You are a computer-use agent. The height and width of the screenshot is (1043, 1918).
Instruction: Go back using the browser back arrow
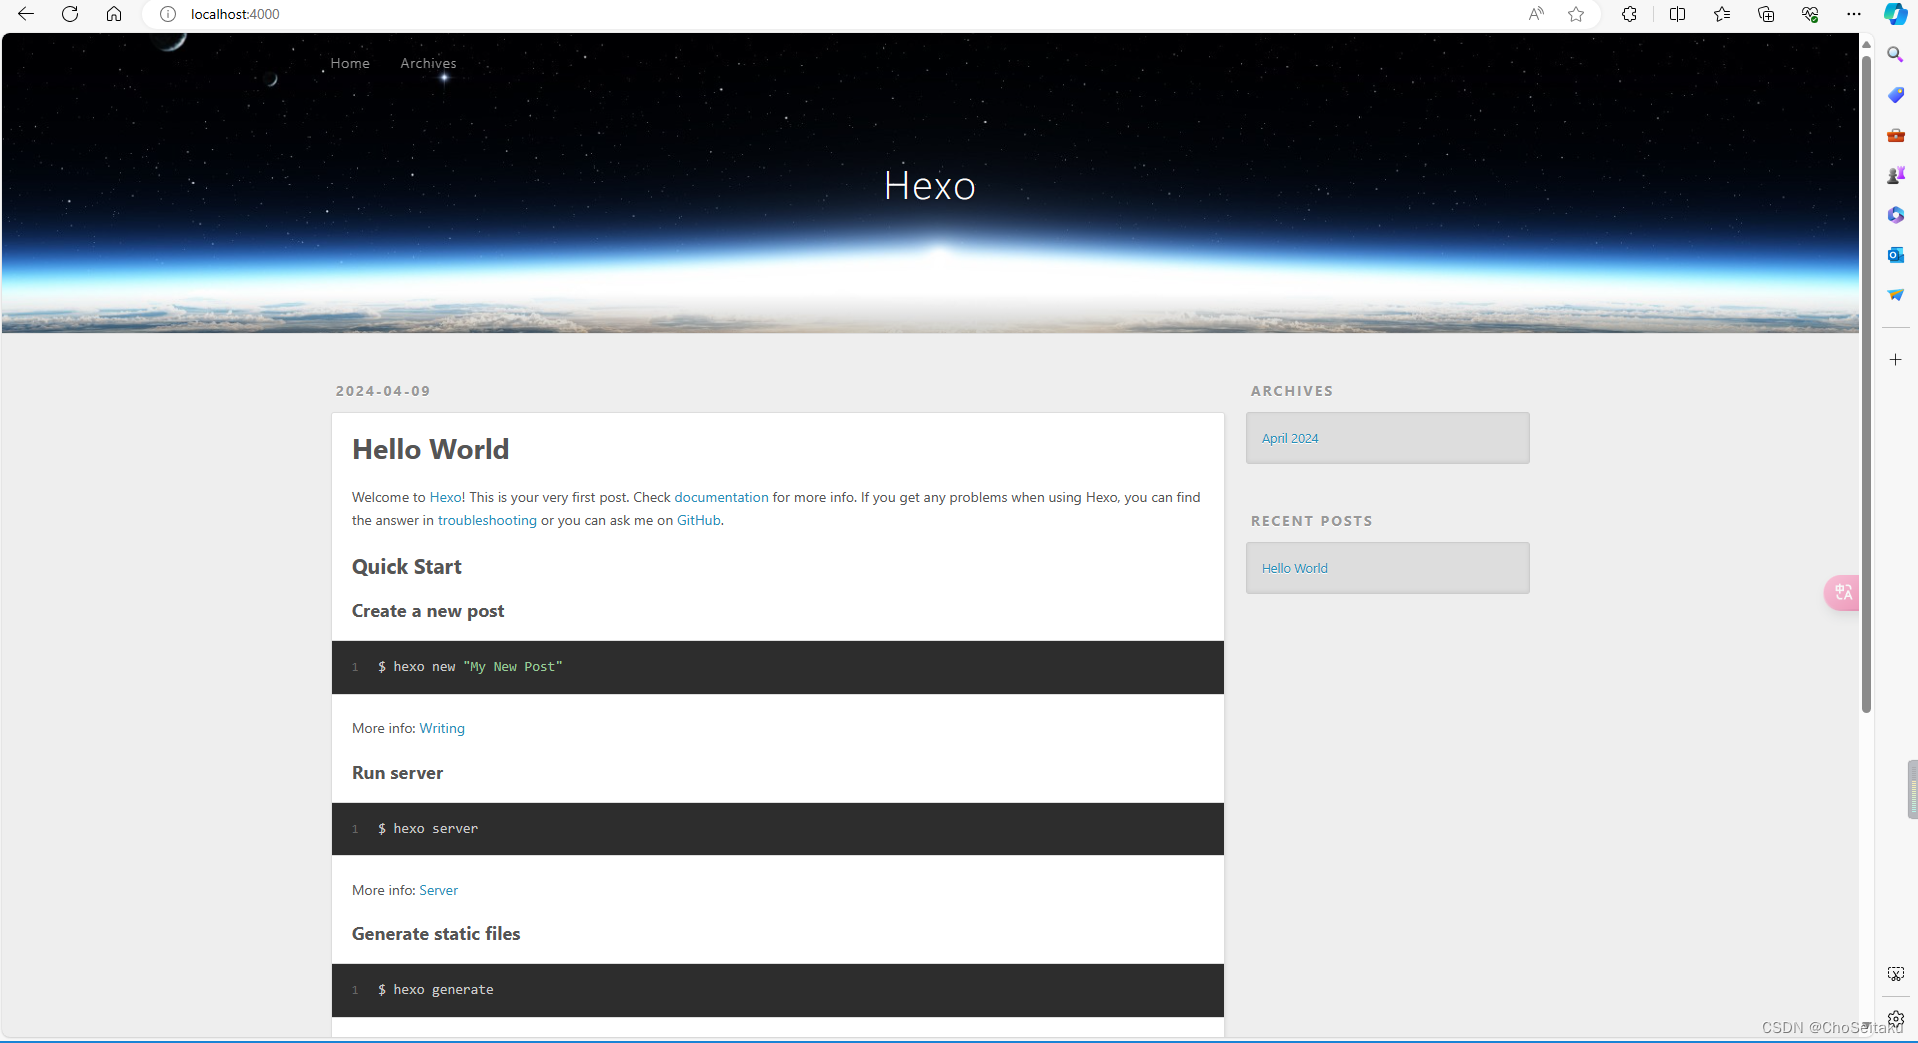pyautogui.click(x=26, y=14)
